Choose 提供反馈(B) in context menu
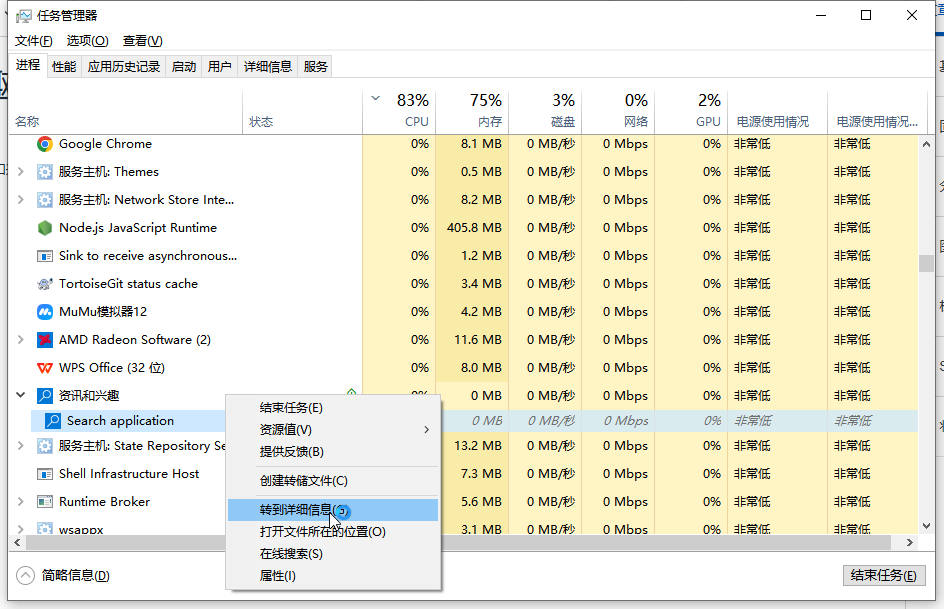This screenshot has height=609, width=944. click(x=332, y=452)
